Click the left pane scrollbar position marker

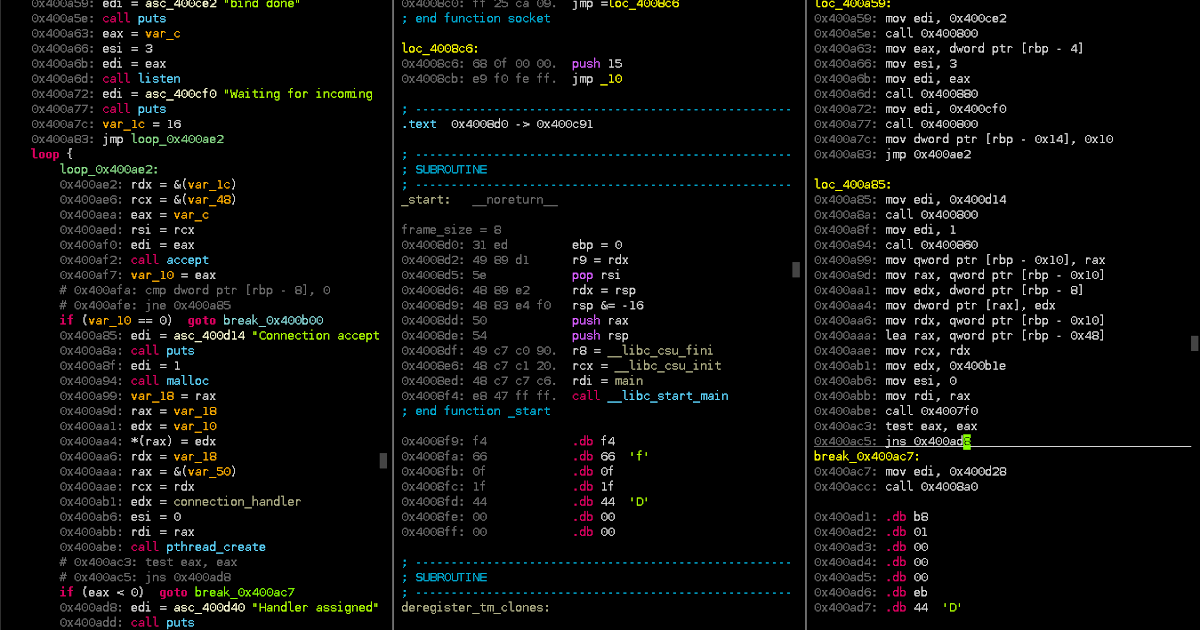click(x=383, y=460)
